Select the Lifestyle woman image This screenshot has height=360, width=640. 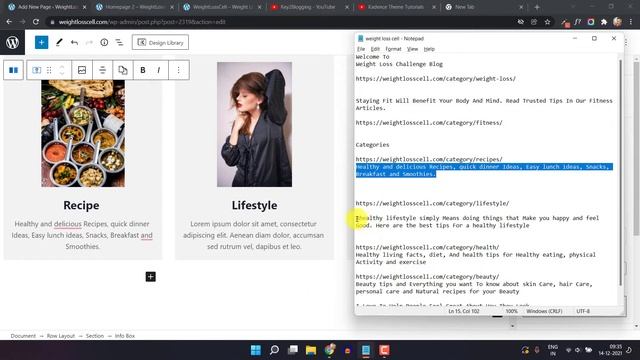point(254,124)
